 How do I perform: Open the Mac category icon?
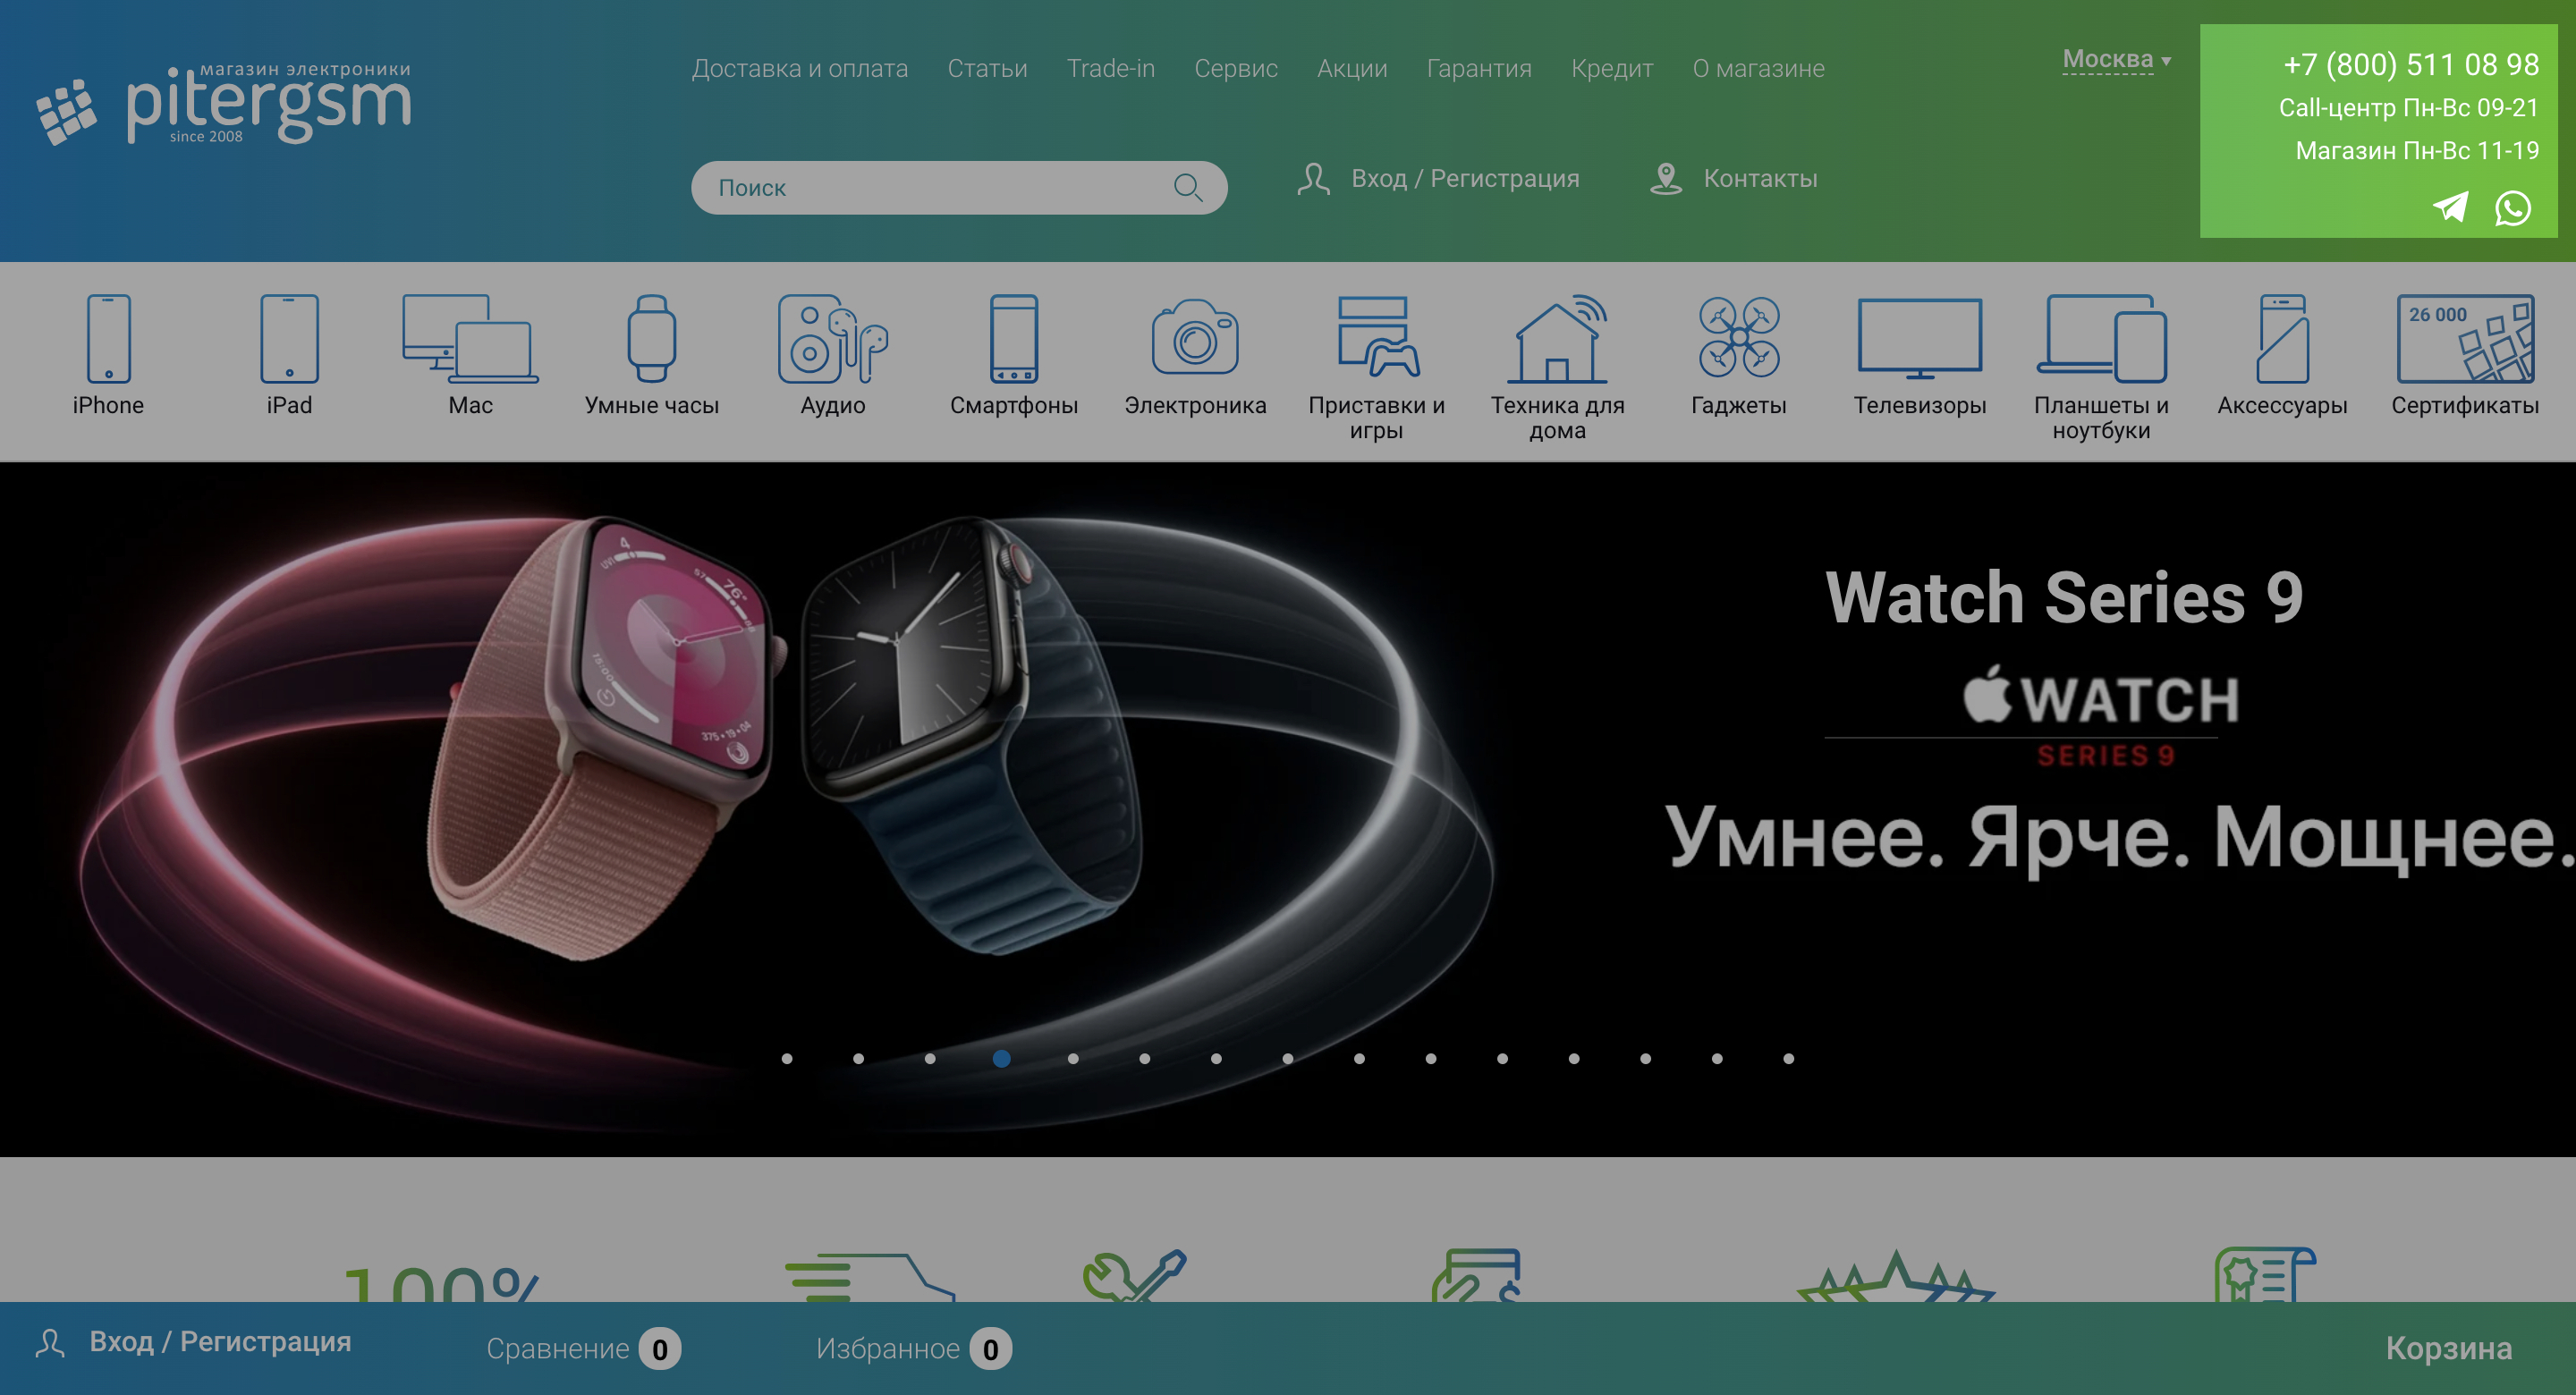[470, 339]
